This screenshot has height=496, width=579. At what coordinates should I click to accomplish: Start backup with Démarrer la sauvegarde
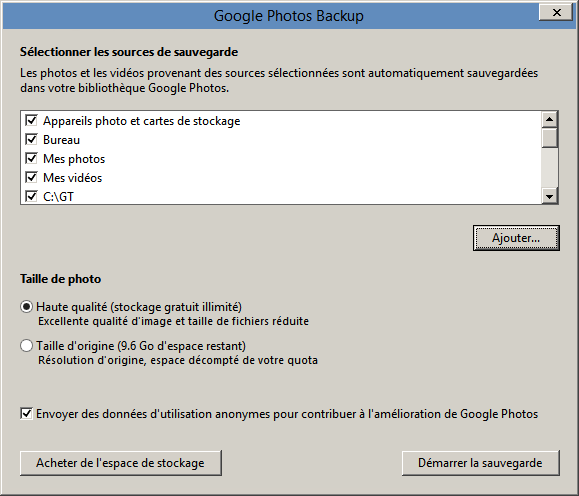(x=480, y=463)
